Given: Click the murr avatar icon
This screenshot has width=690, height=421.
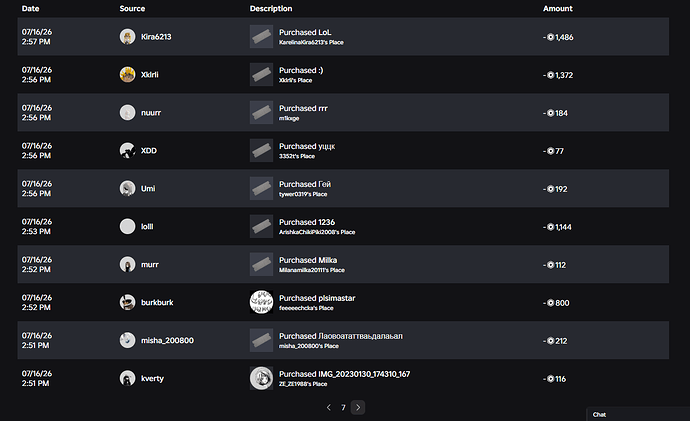Looking at the screenshot, I should pos(127,264).
